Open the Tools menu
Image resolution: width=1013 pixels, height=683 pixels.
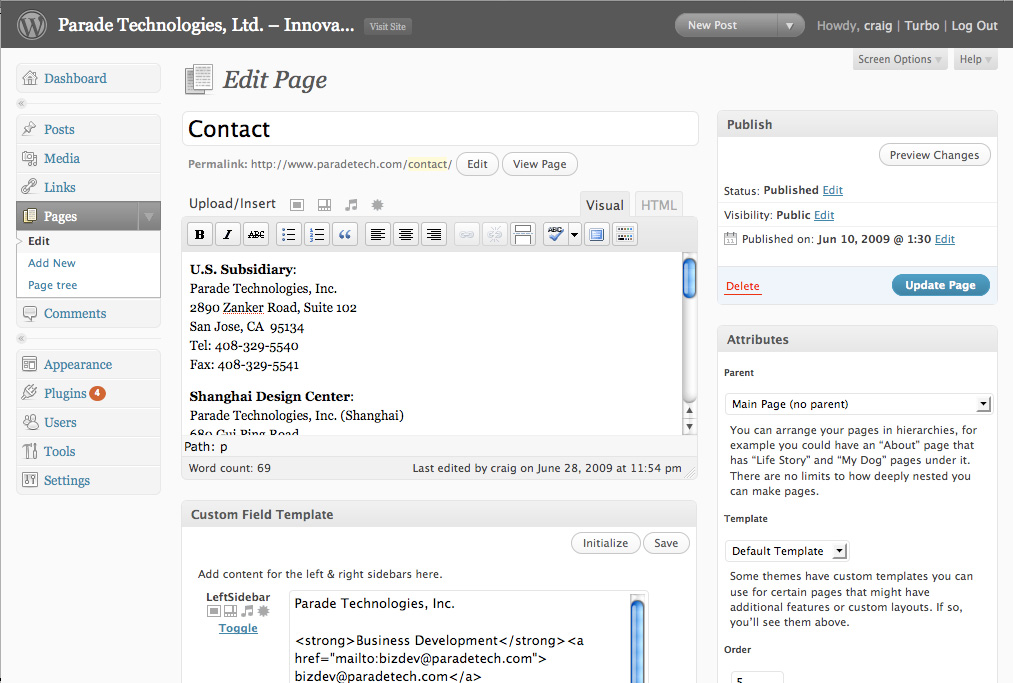[89, 452]
